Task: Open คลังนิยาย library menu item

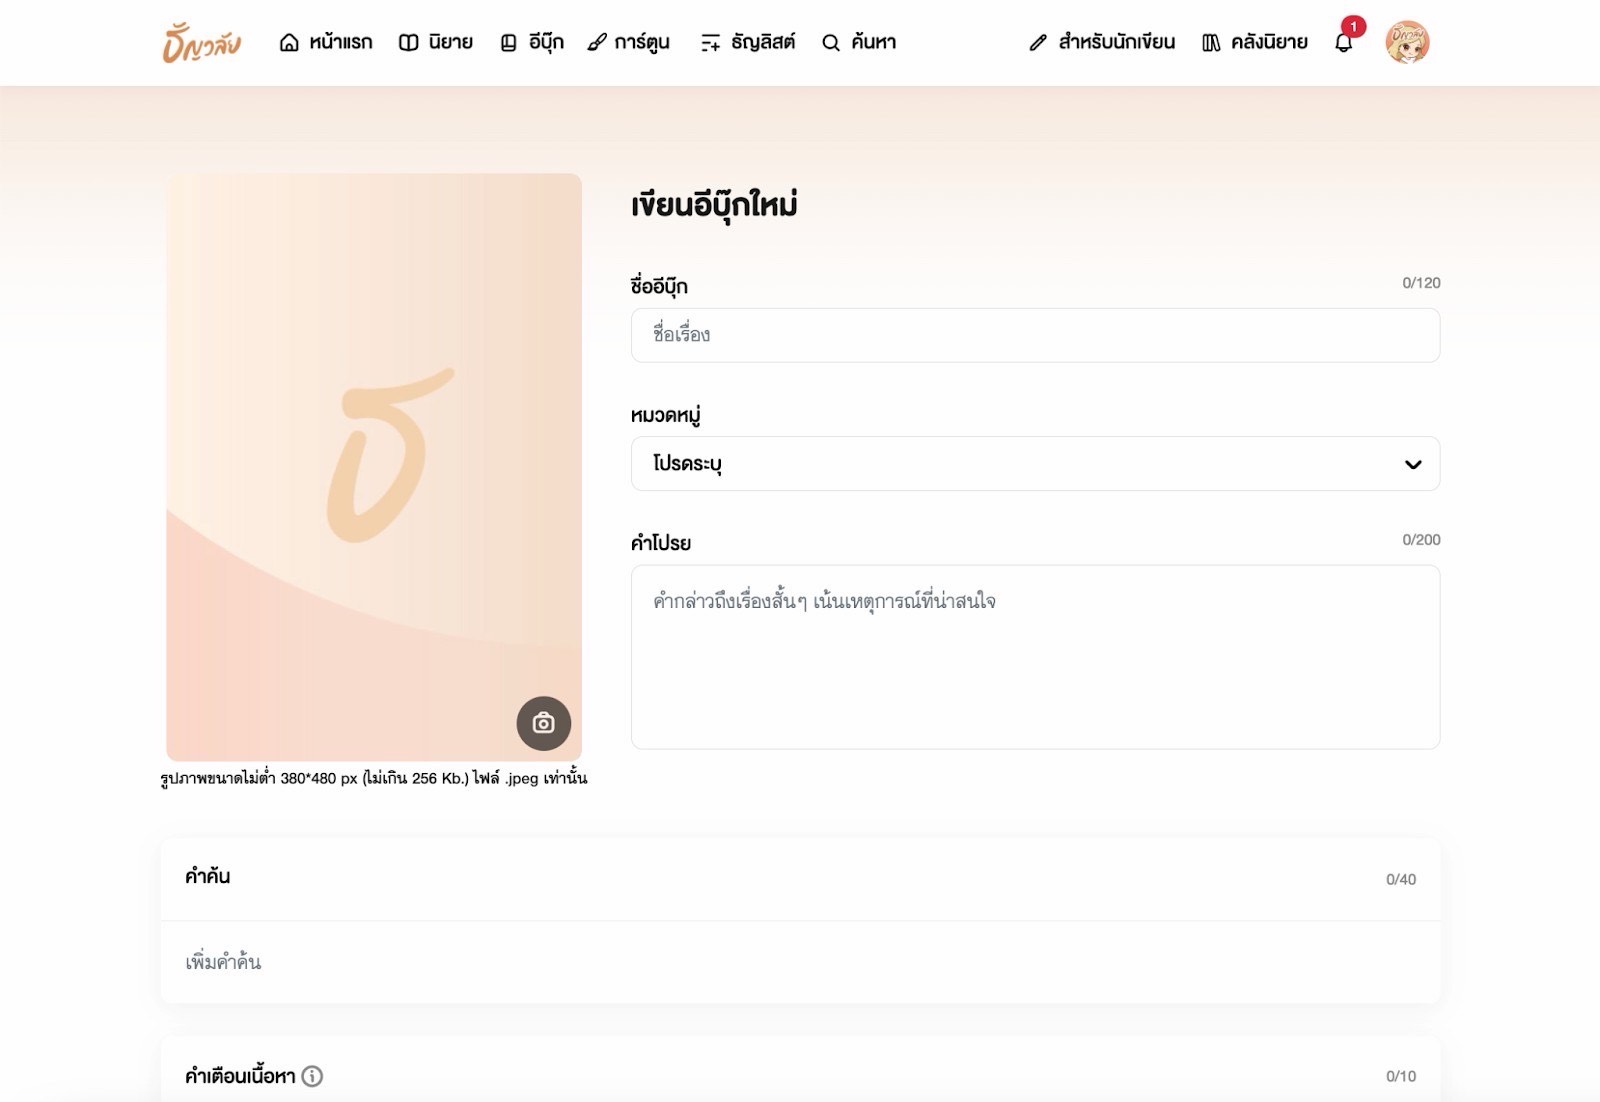Action: tap(1254, 42)
